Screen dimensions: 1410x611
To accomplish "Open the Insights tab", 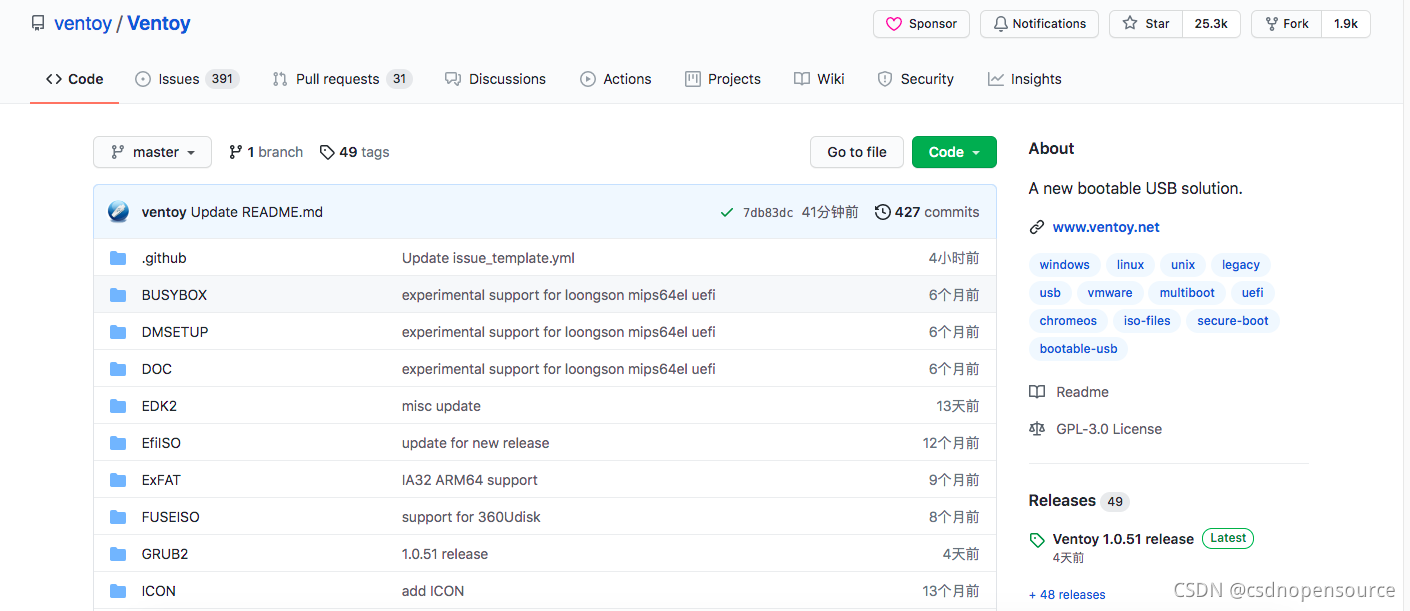I will point(1024,79).
